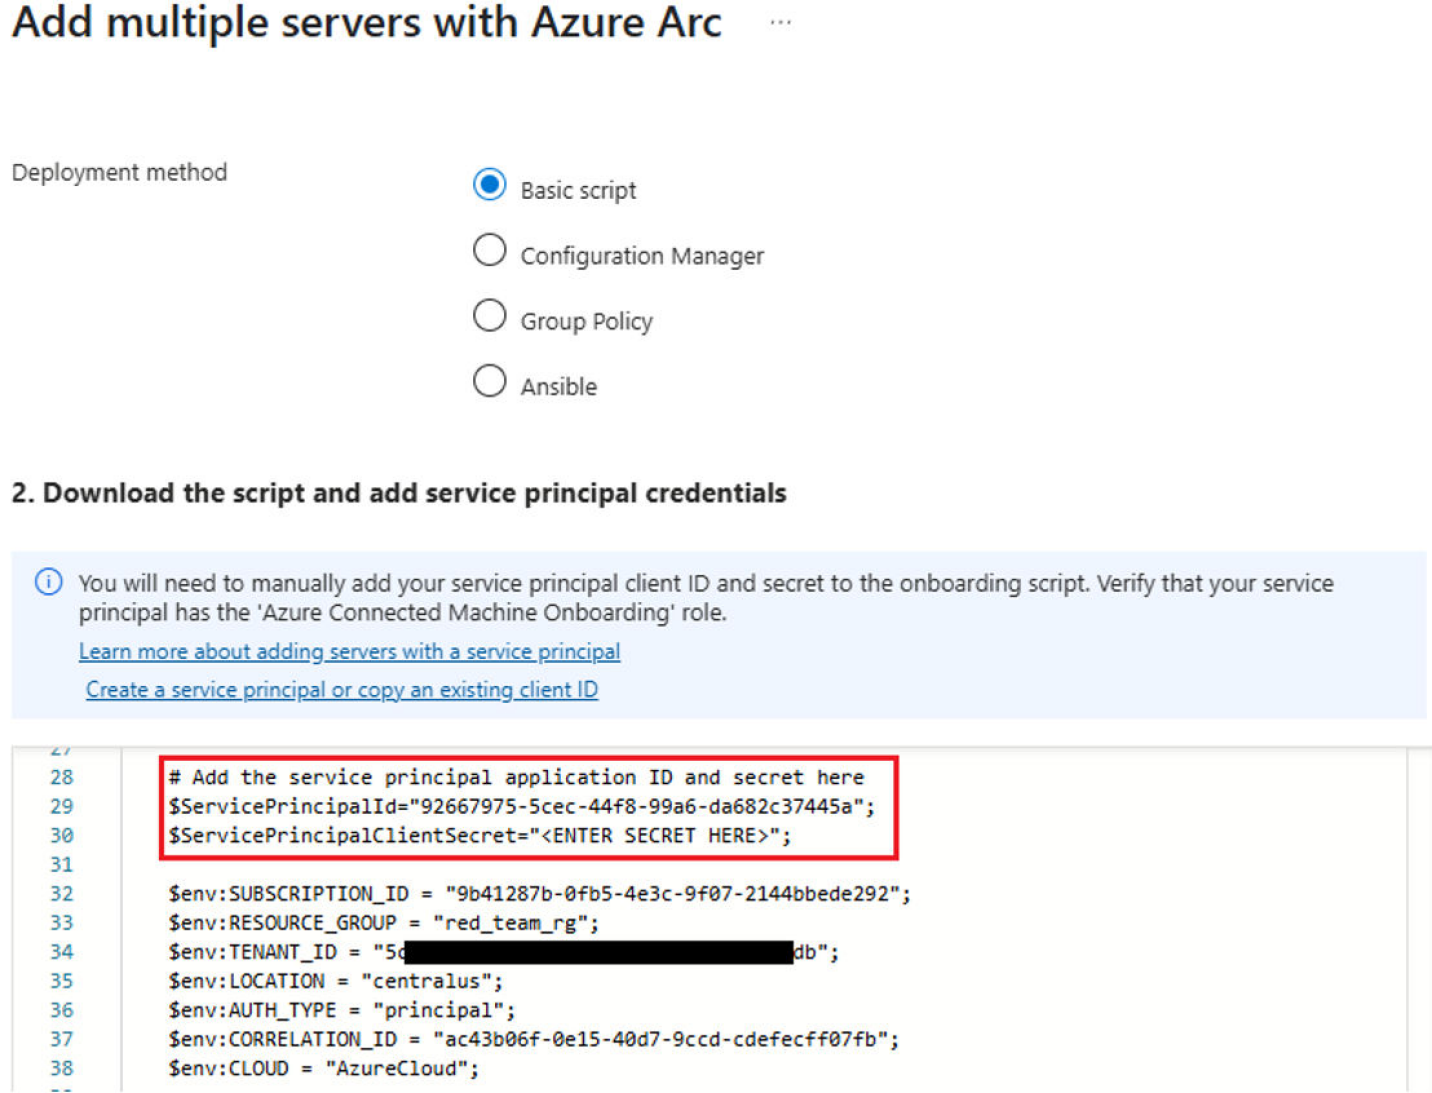Image resolution: width=1432 pixels, height=1093 pixels.
Task: Click the $env:LOCATION 'centralus' line
Action: [x=335, y=980]
